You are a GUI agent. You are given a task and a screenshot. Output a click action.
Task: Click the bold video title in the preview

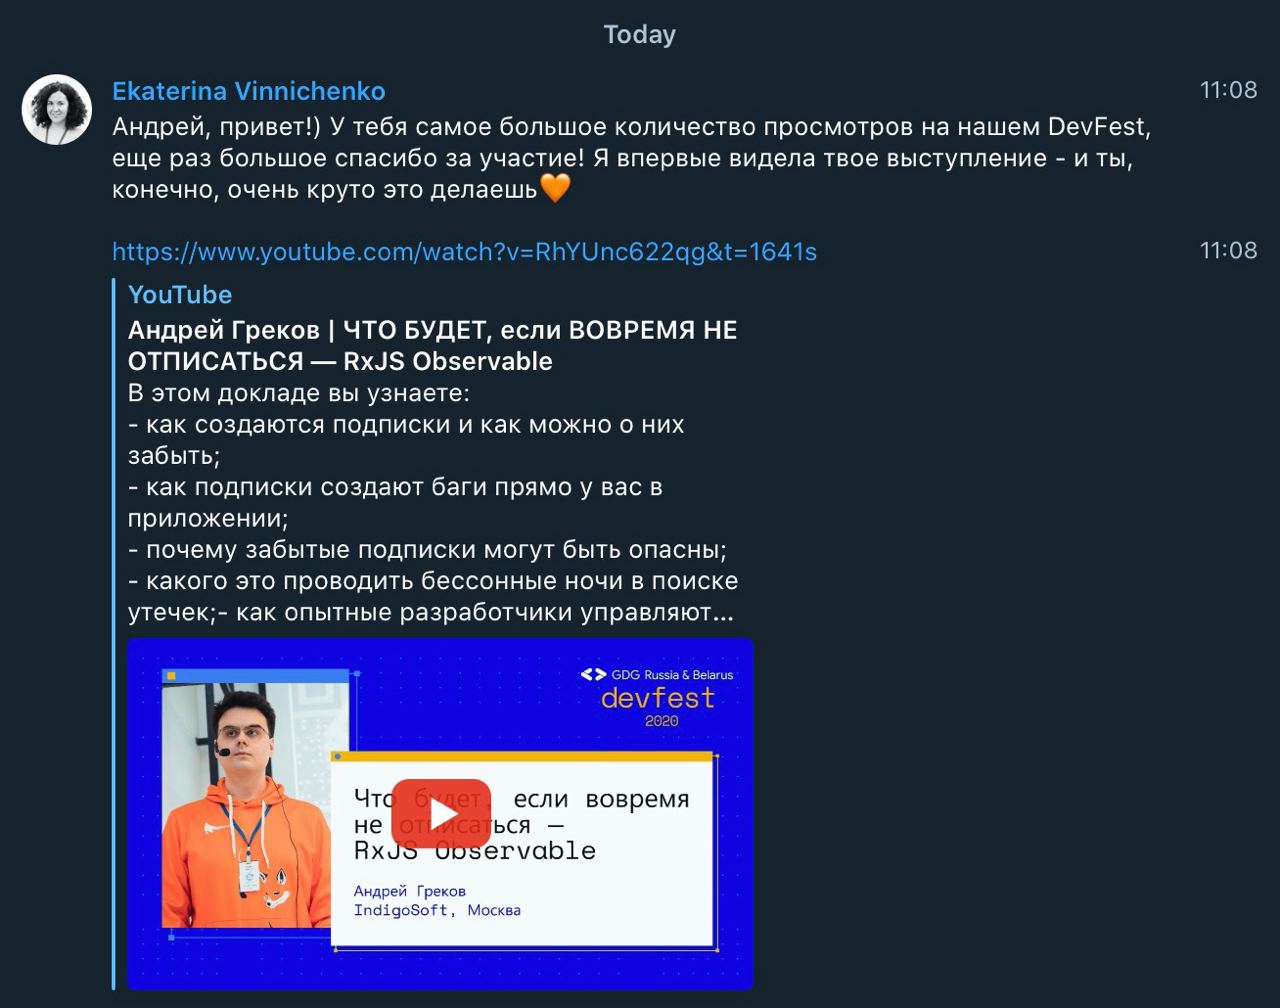433,345
